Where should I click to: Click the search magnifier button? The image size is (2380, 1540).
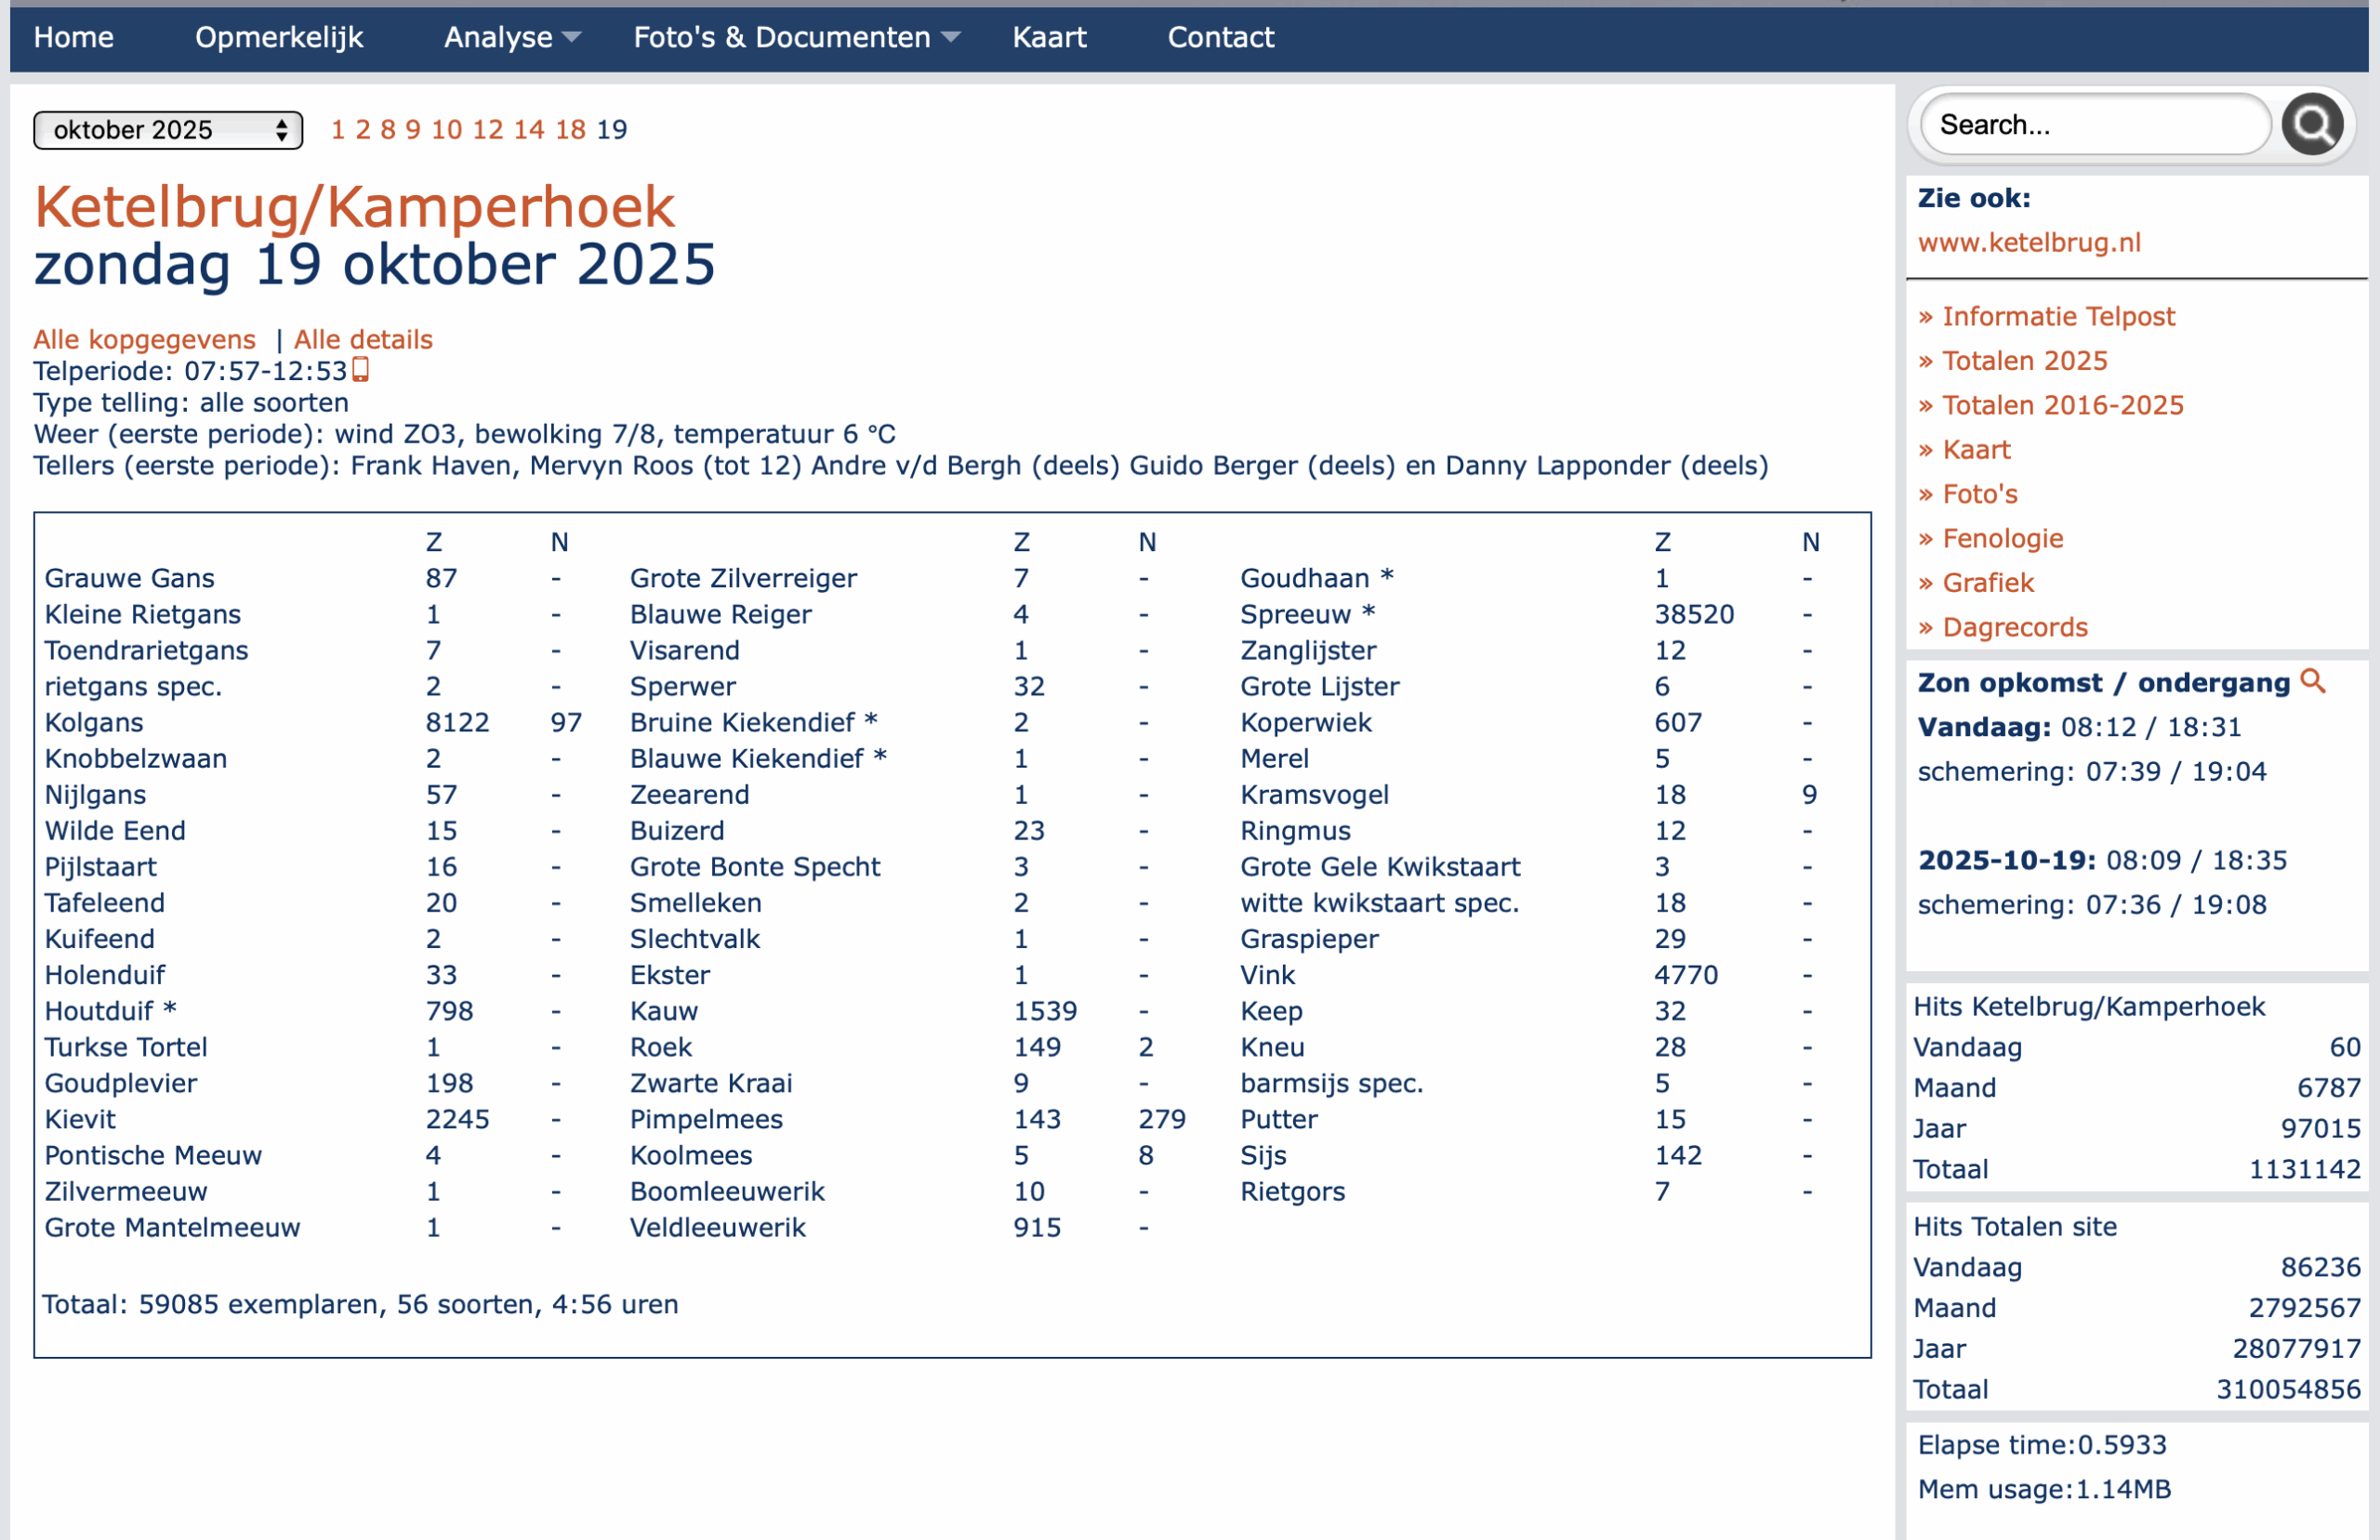click(2311, 125)
